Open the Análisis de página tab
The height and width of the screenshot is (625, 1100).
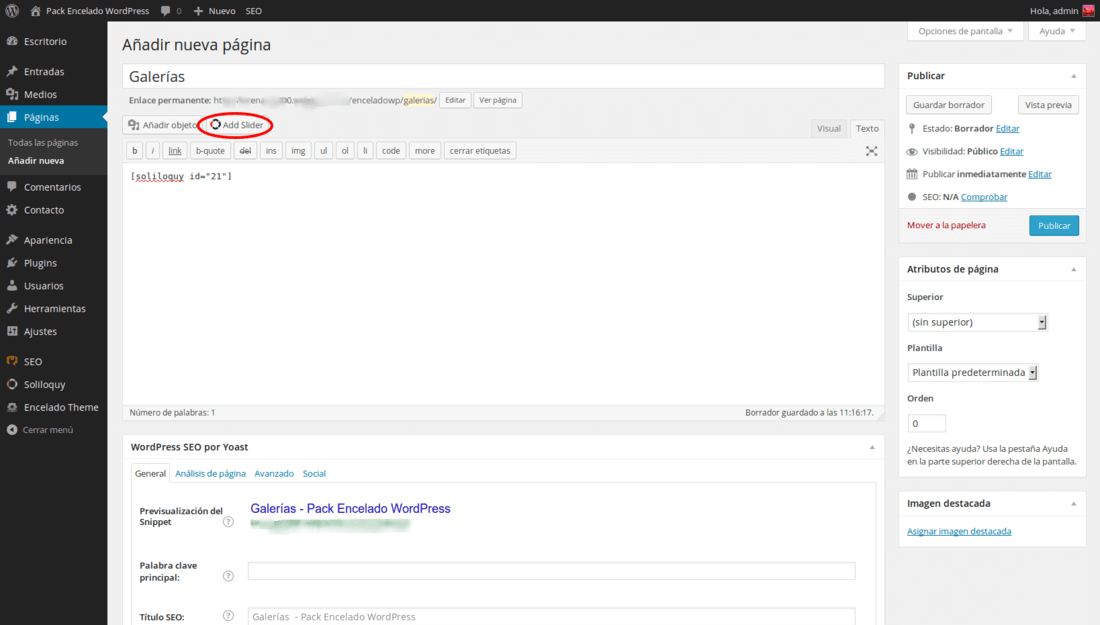pos(210,473)
